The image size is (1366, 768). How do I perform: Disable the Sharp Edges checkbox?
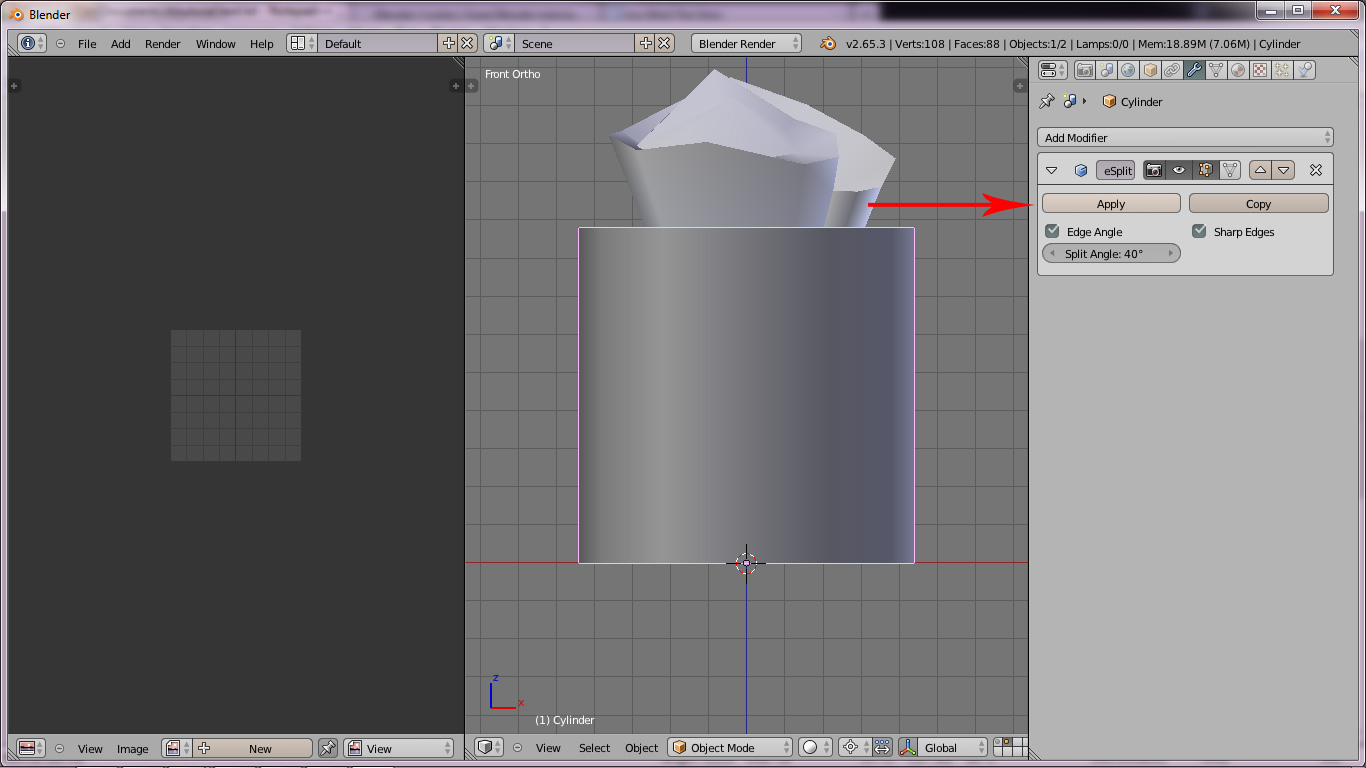click(x=1199, y=231)
